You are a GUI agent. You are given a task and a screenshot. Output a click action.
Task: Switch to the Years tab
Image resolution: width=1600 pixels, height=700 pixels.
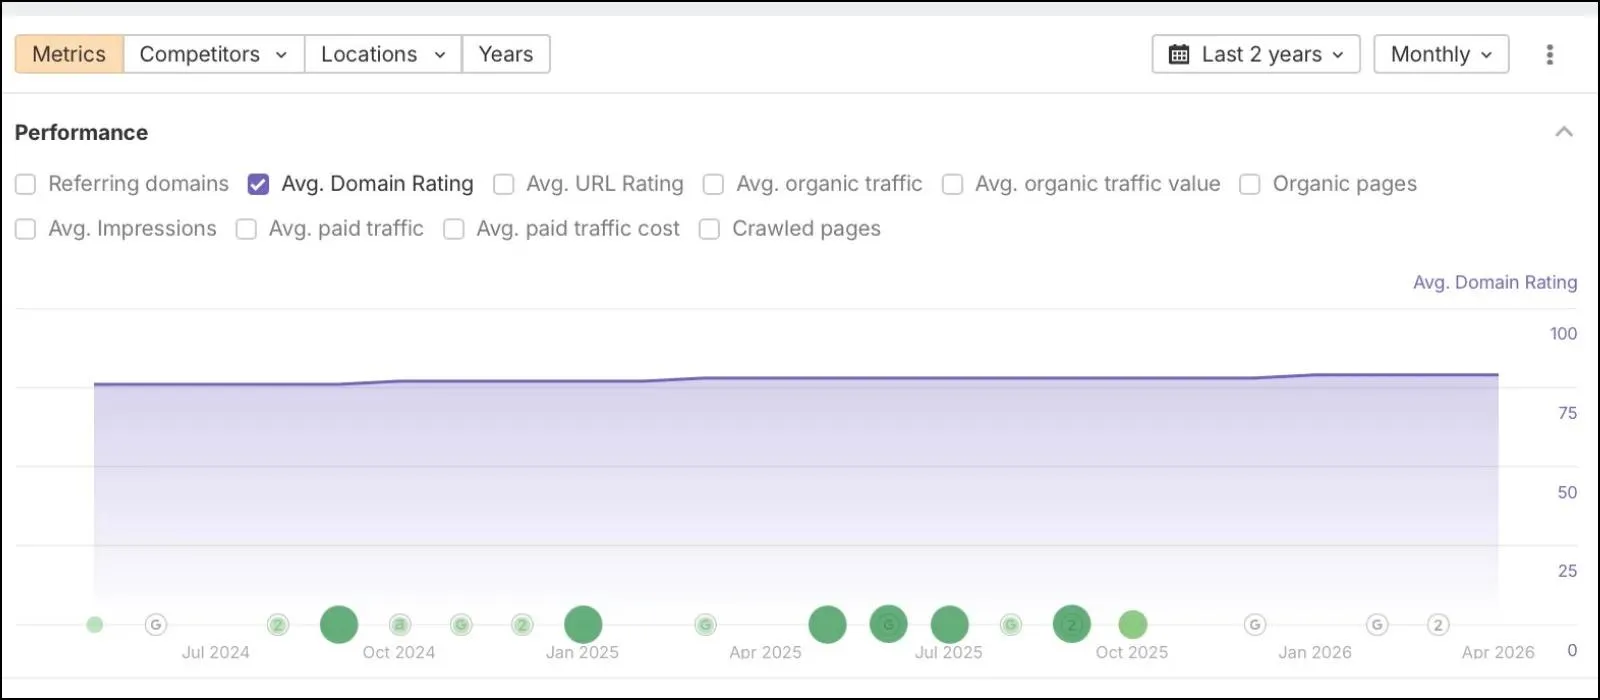click(x=506, y=54)
